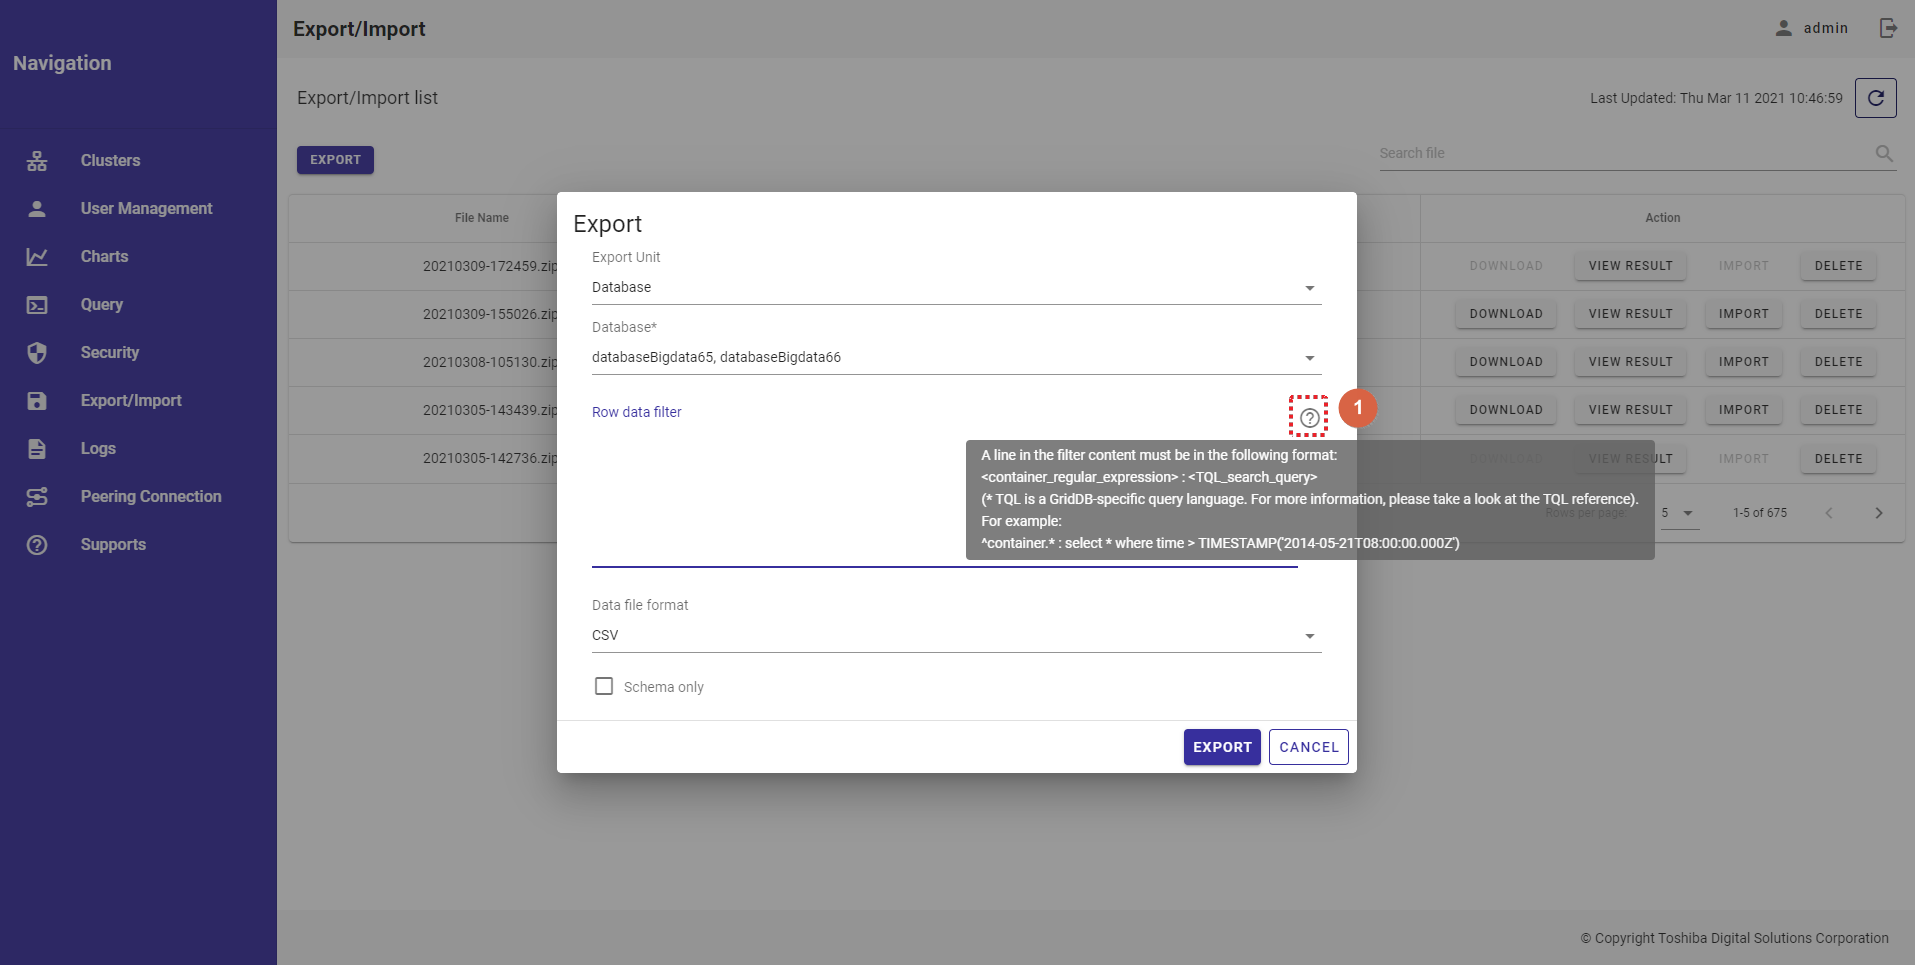Viewport: 1915px width, 965px height.
Task: Go to Charts section
Action: click(x=104, y=256)
